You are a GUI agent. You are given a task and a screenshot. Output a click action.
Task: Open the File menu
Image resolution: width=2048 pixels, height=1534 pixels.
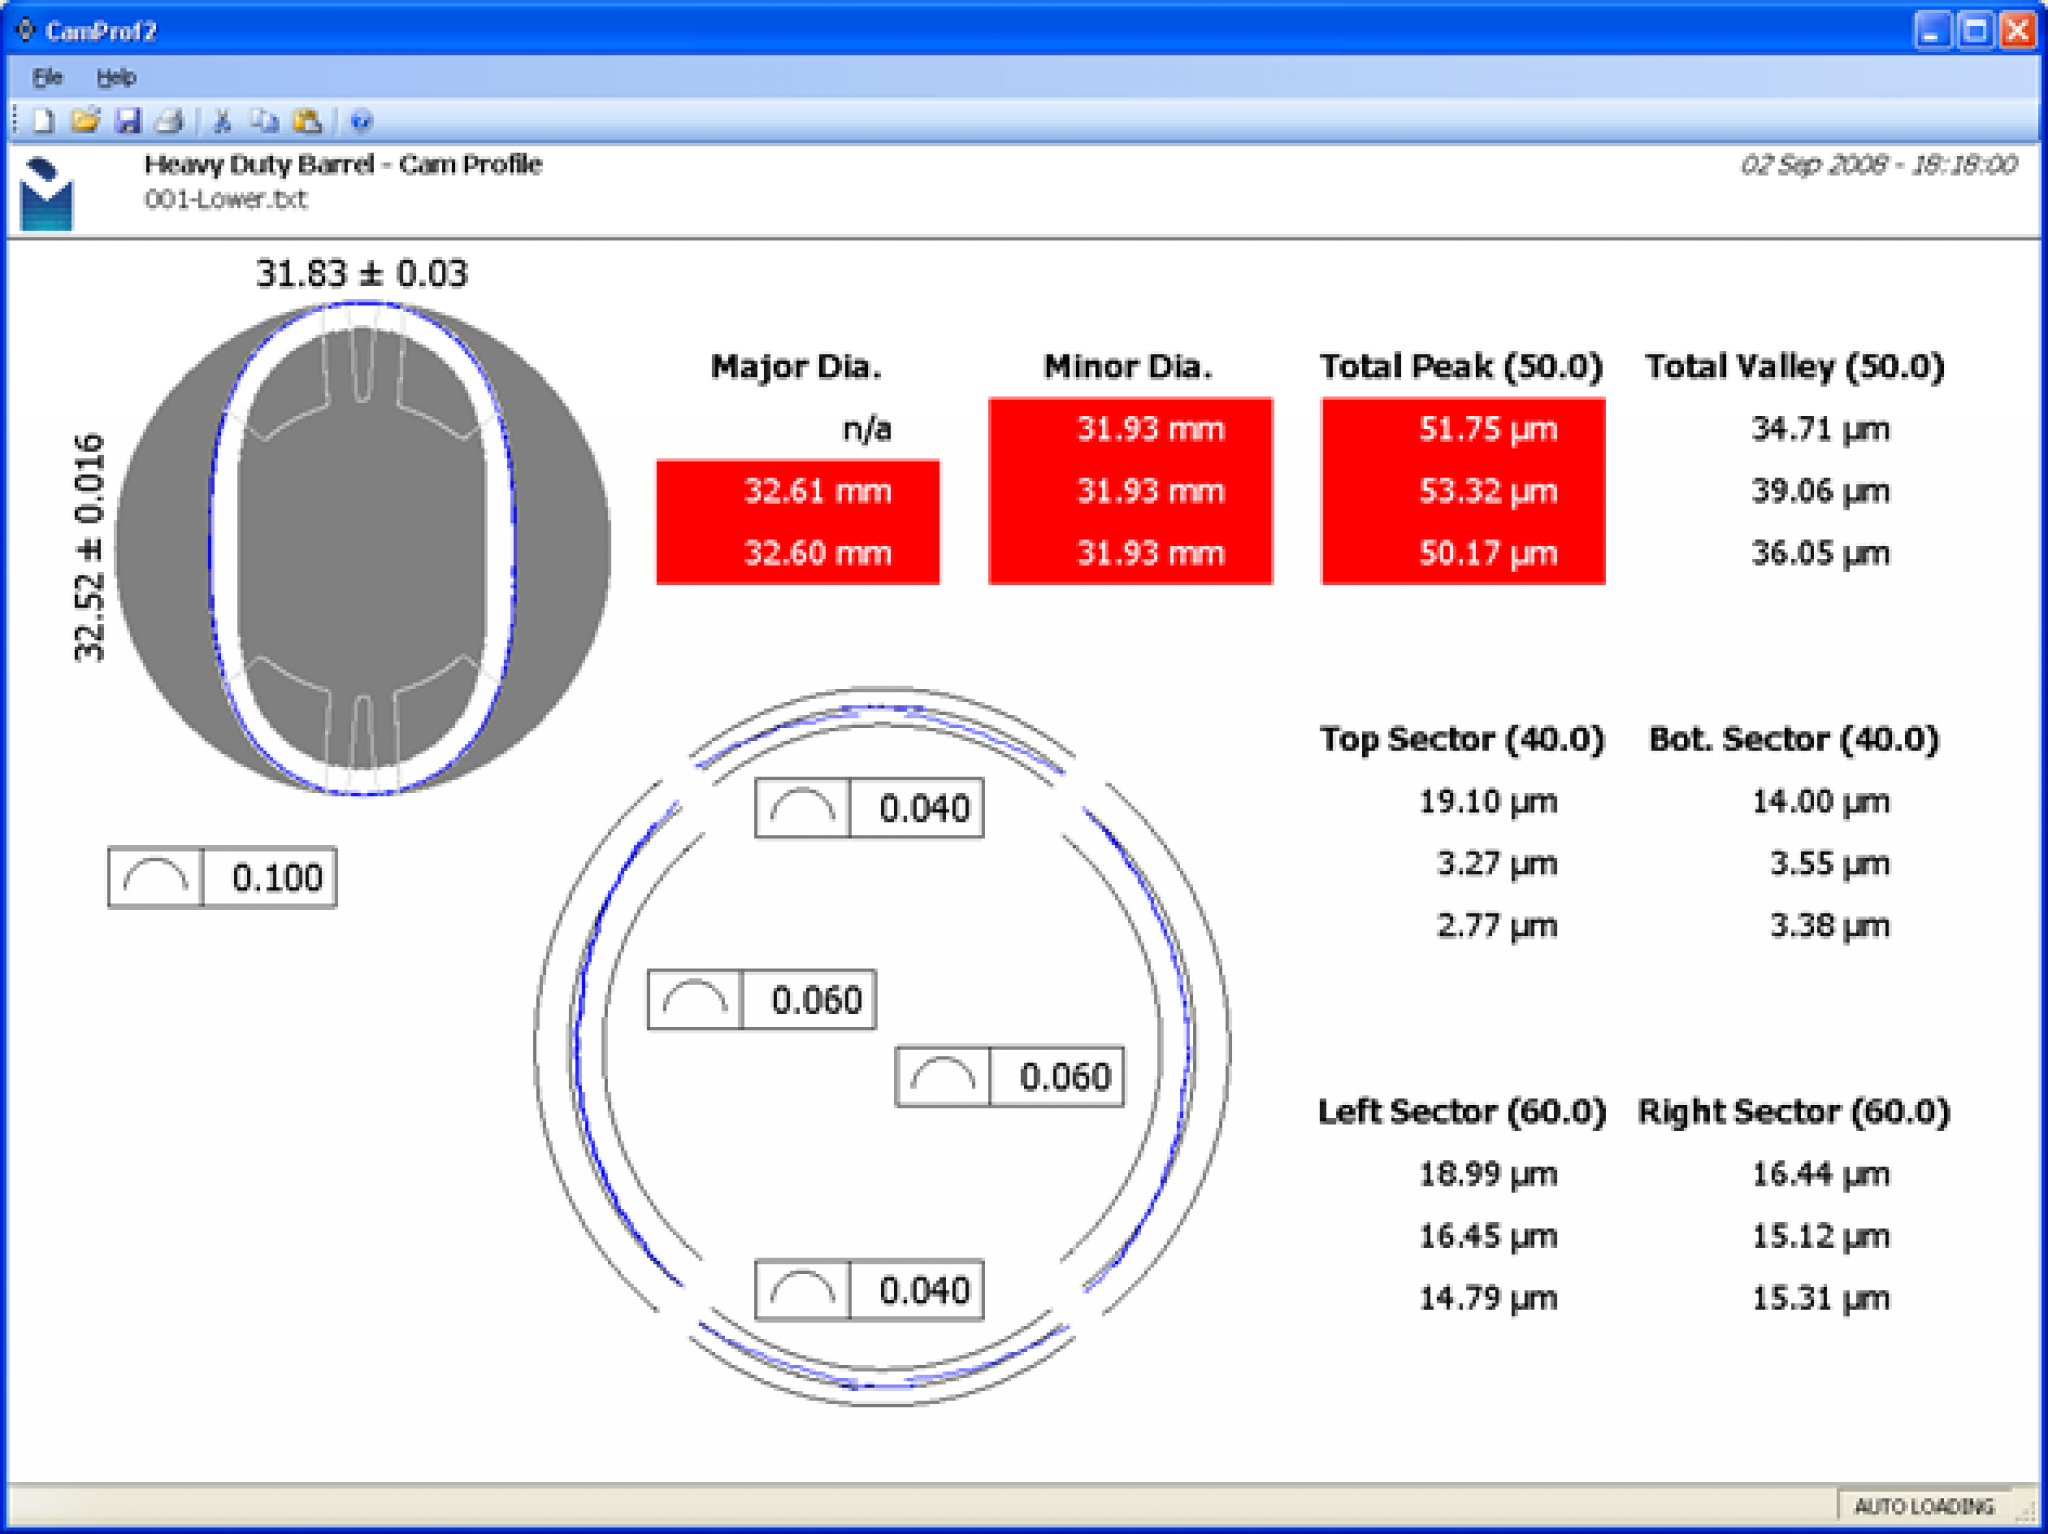pyautogui.click(x=46, y=77)
